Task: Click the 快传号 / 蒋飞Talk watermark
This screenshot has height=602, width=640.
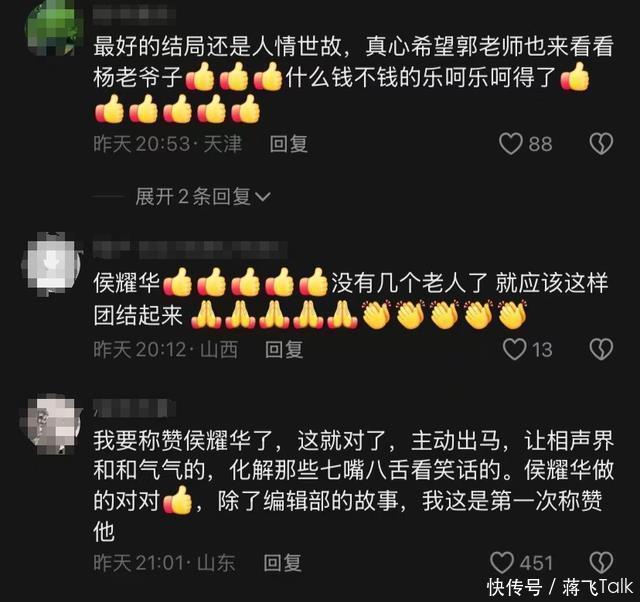Action: click(x=560, y=588)
